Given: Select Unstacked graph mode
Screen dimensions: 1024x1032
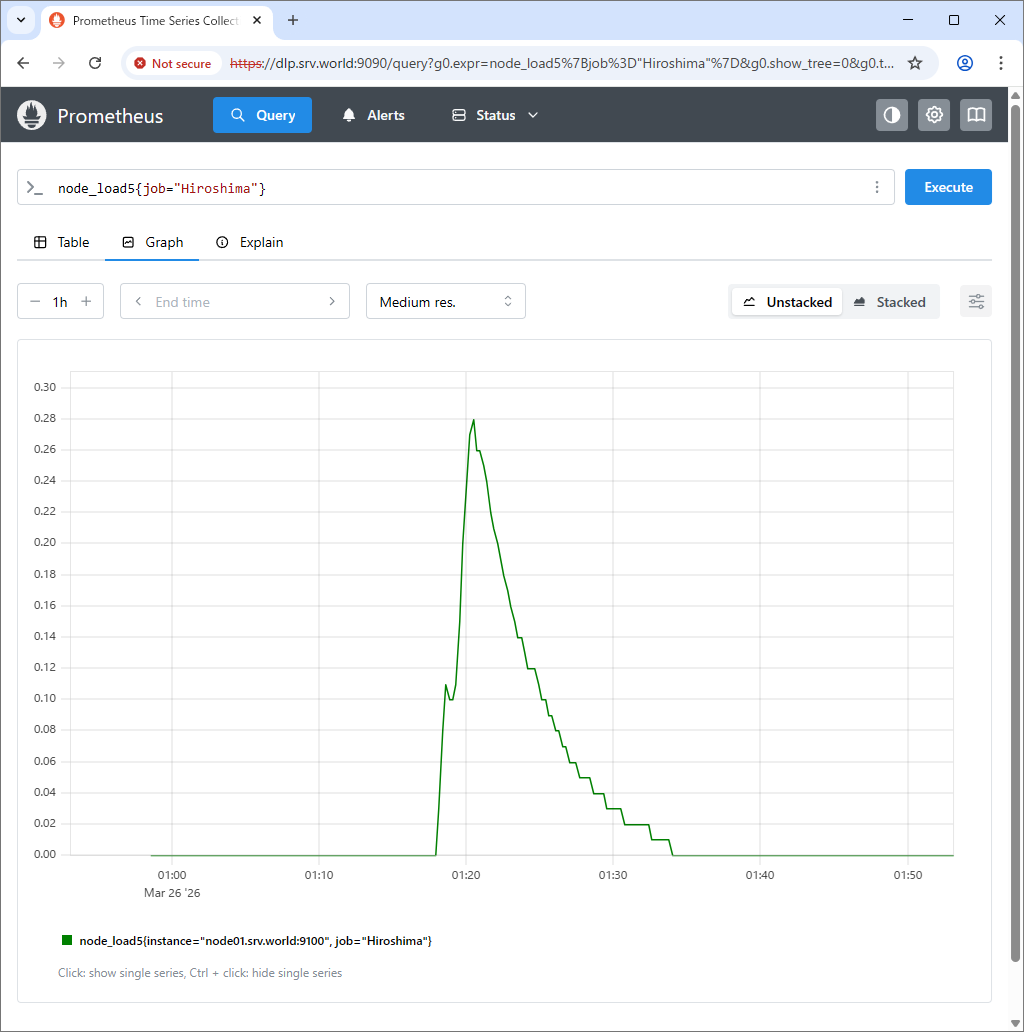Looking at the screenshot, I should (787, 302).
